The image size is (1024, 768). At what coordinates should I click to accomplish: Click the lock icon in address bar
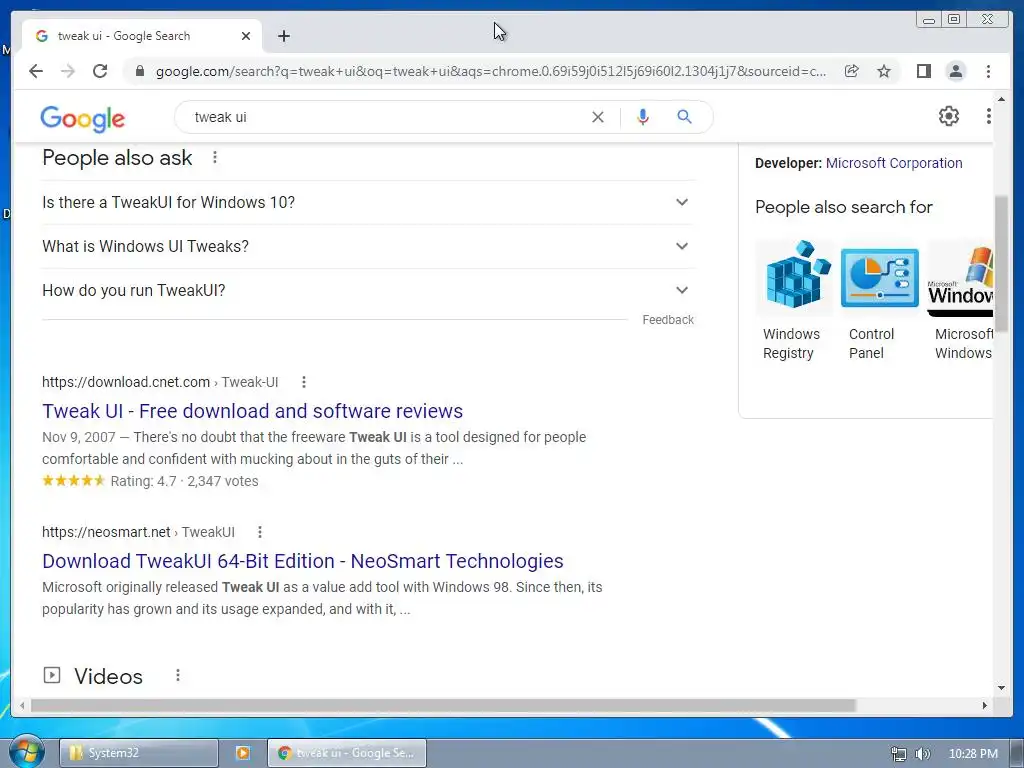click(x=140, y=71)
